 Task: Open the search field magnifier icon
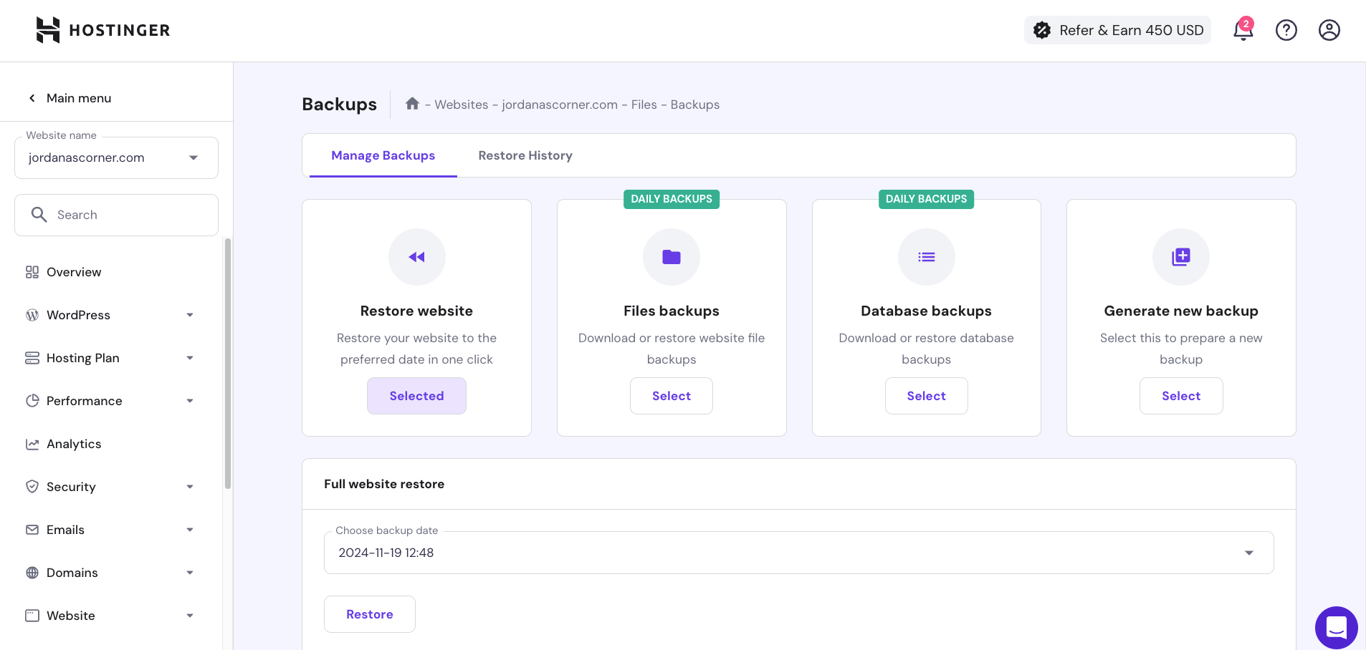pyautogui.click(x=39, y=214)
